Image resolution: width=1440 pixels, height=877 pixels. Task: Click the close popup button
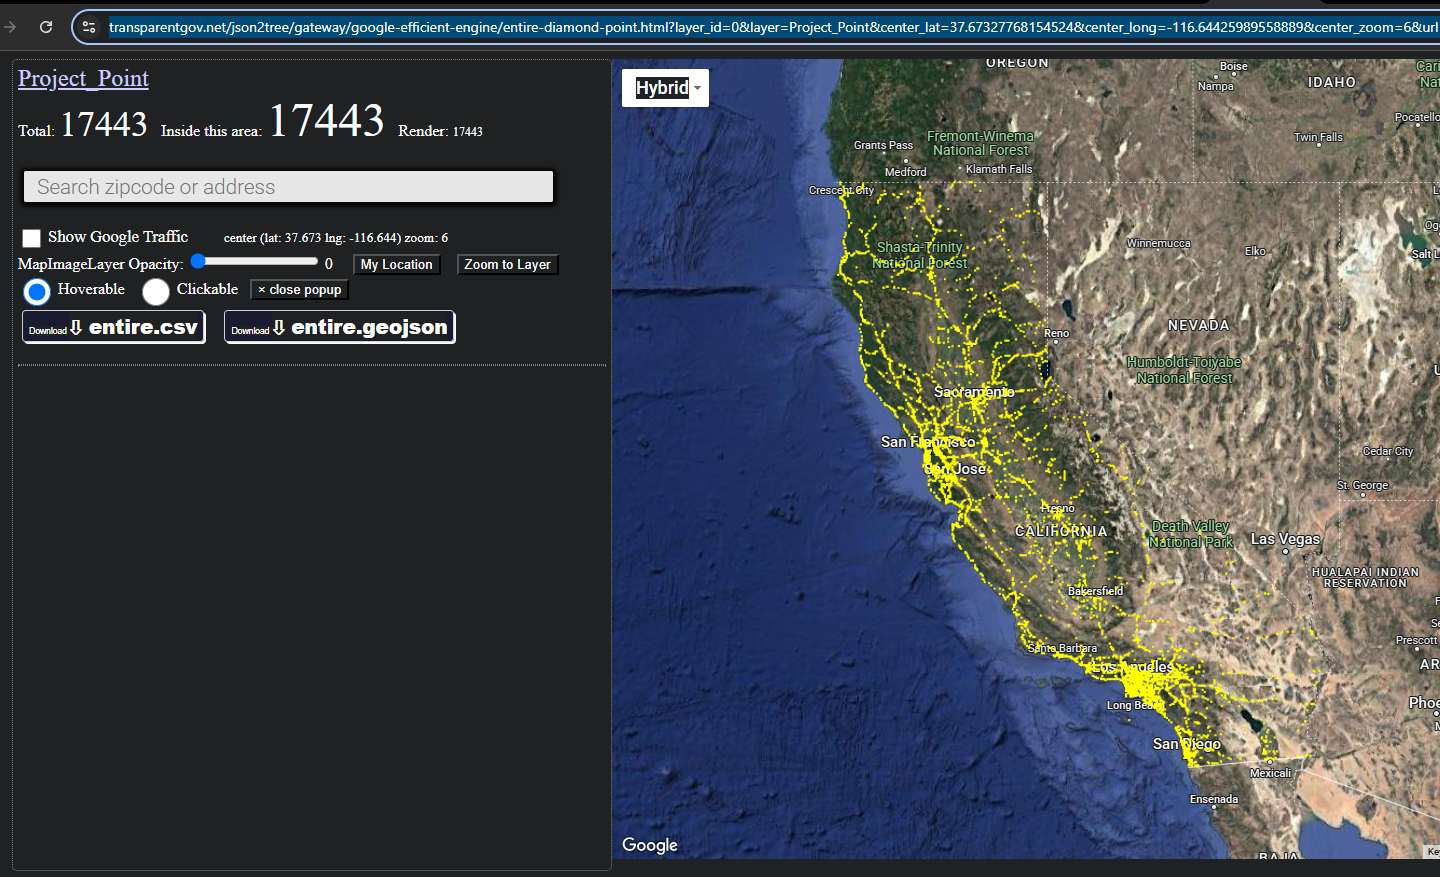click(299, 290)
